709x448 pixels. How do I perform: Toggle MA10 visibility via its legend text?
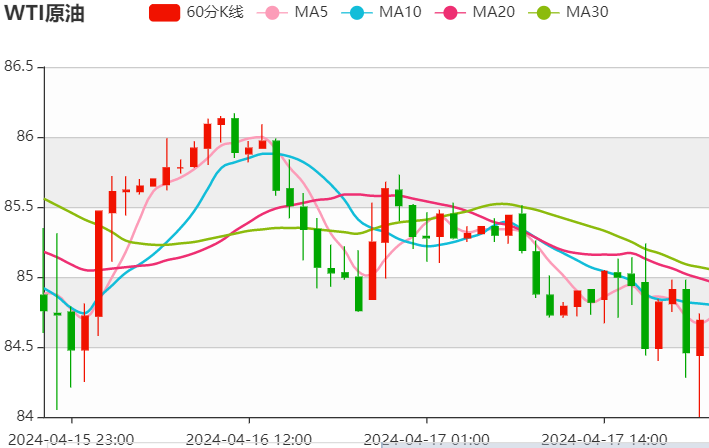(x=401, y=13)
